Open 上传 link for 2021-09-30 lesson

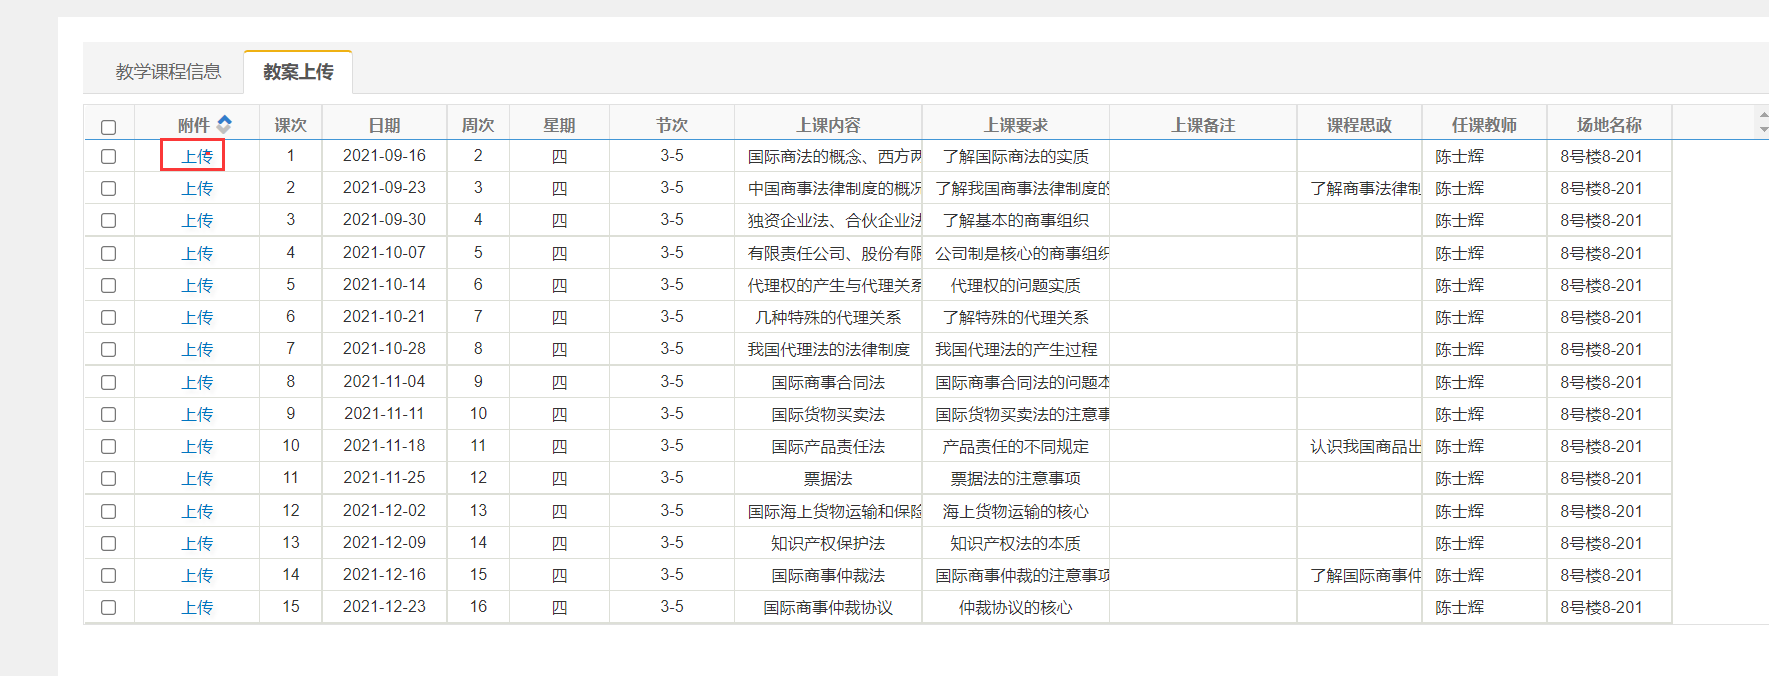point(197,221)
